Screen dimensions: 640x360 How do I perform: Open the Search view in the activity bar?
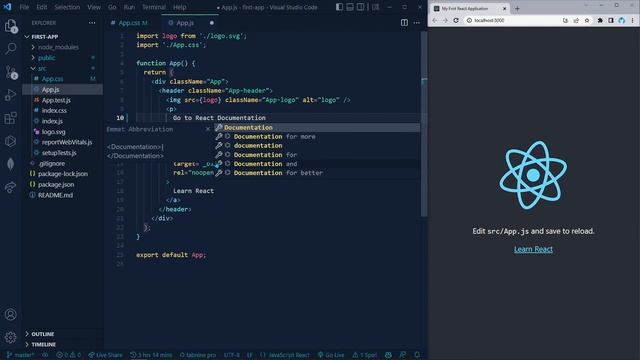click(11, 49)
